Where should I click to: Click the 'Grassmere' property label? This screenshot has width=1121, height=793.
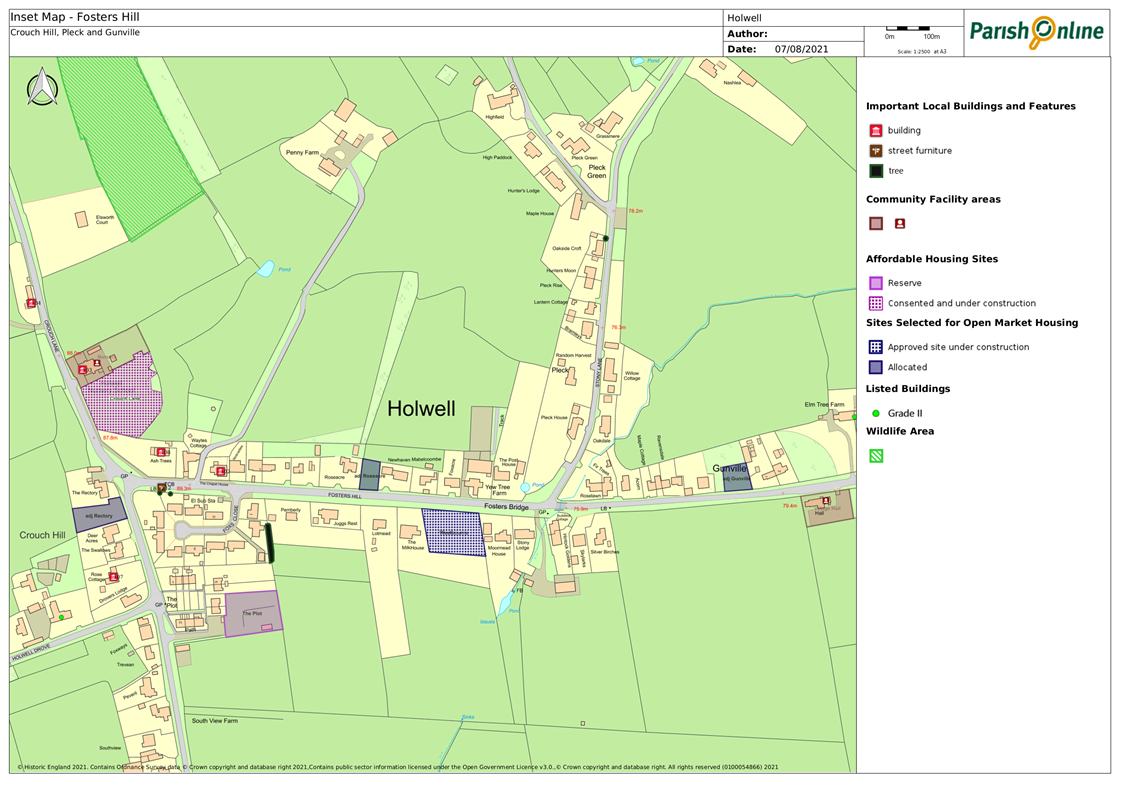pos(608,136)
